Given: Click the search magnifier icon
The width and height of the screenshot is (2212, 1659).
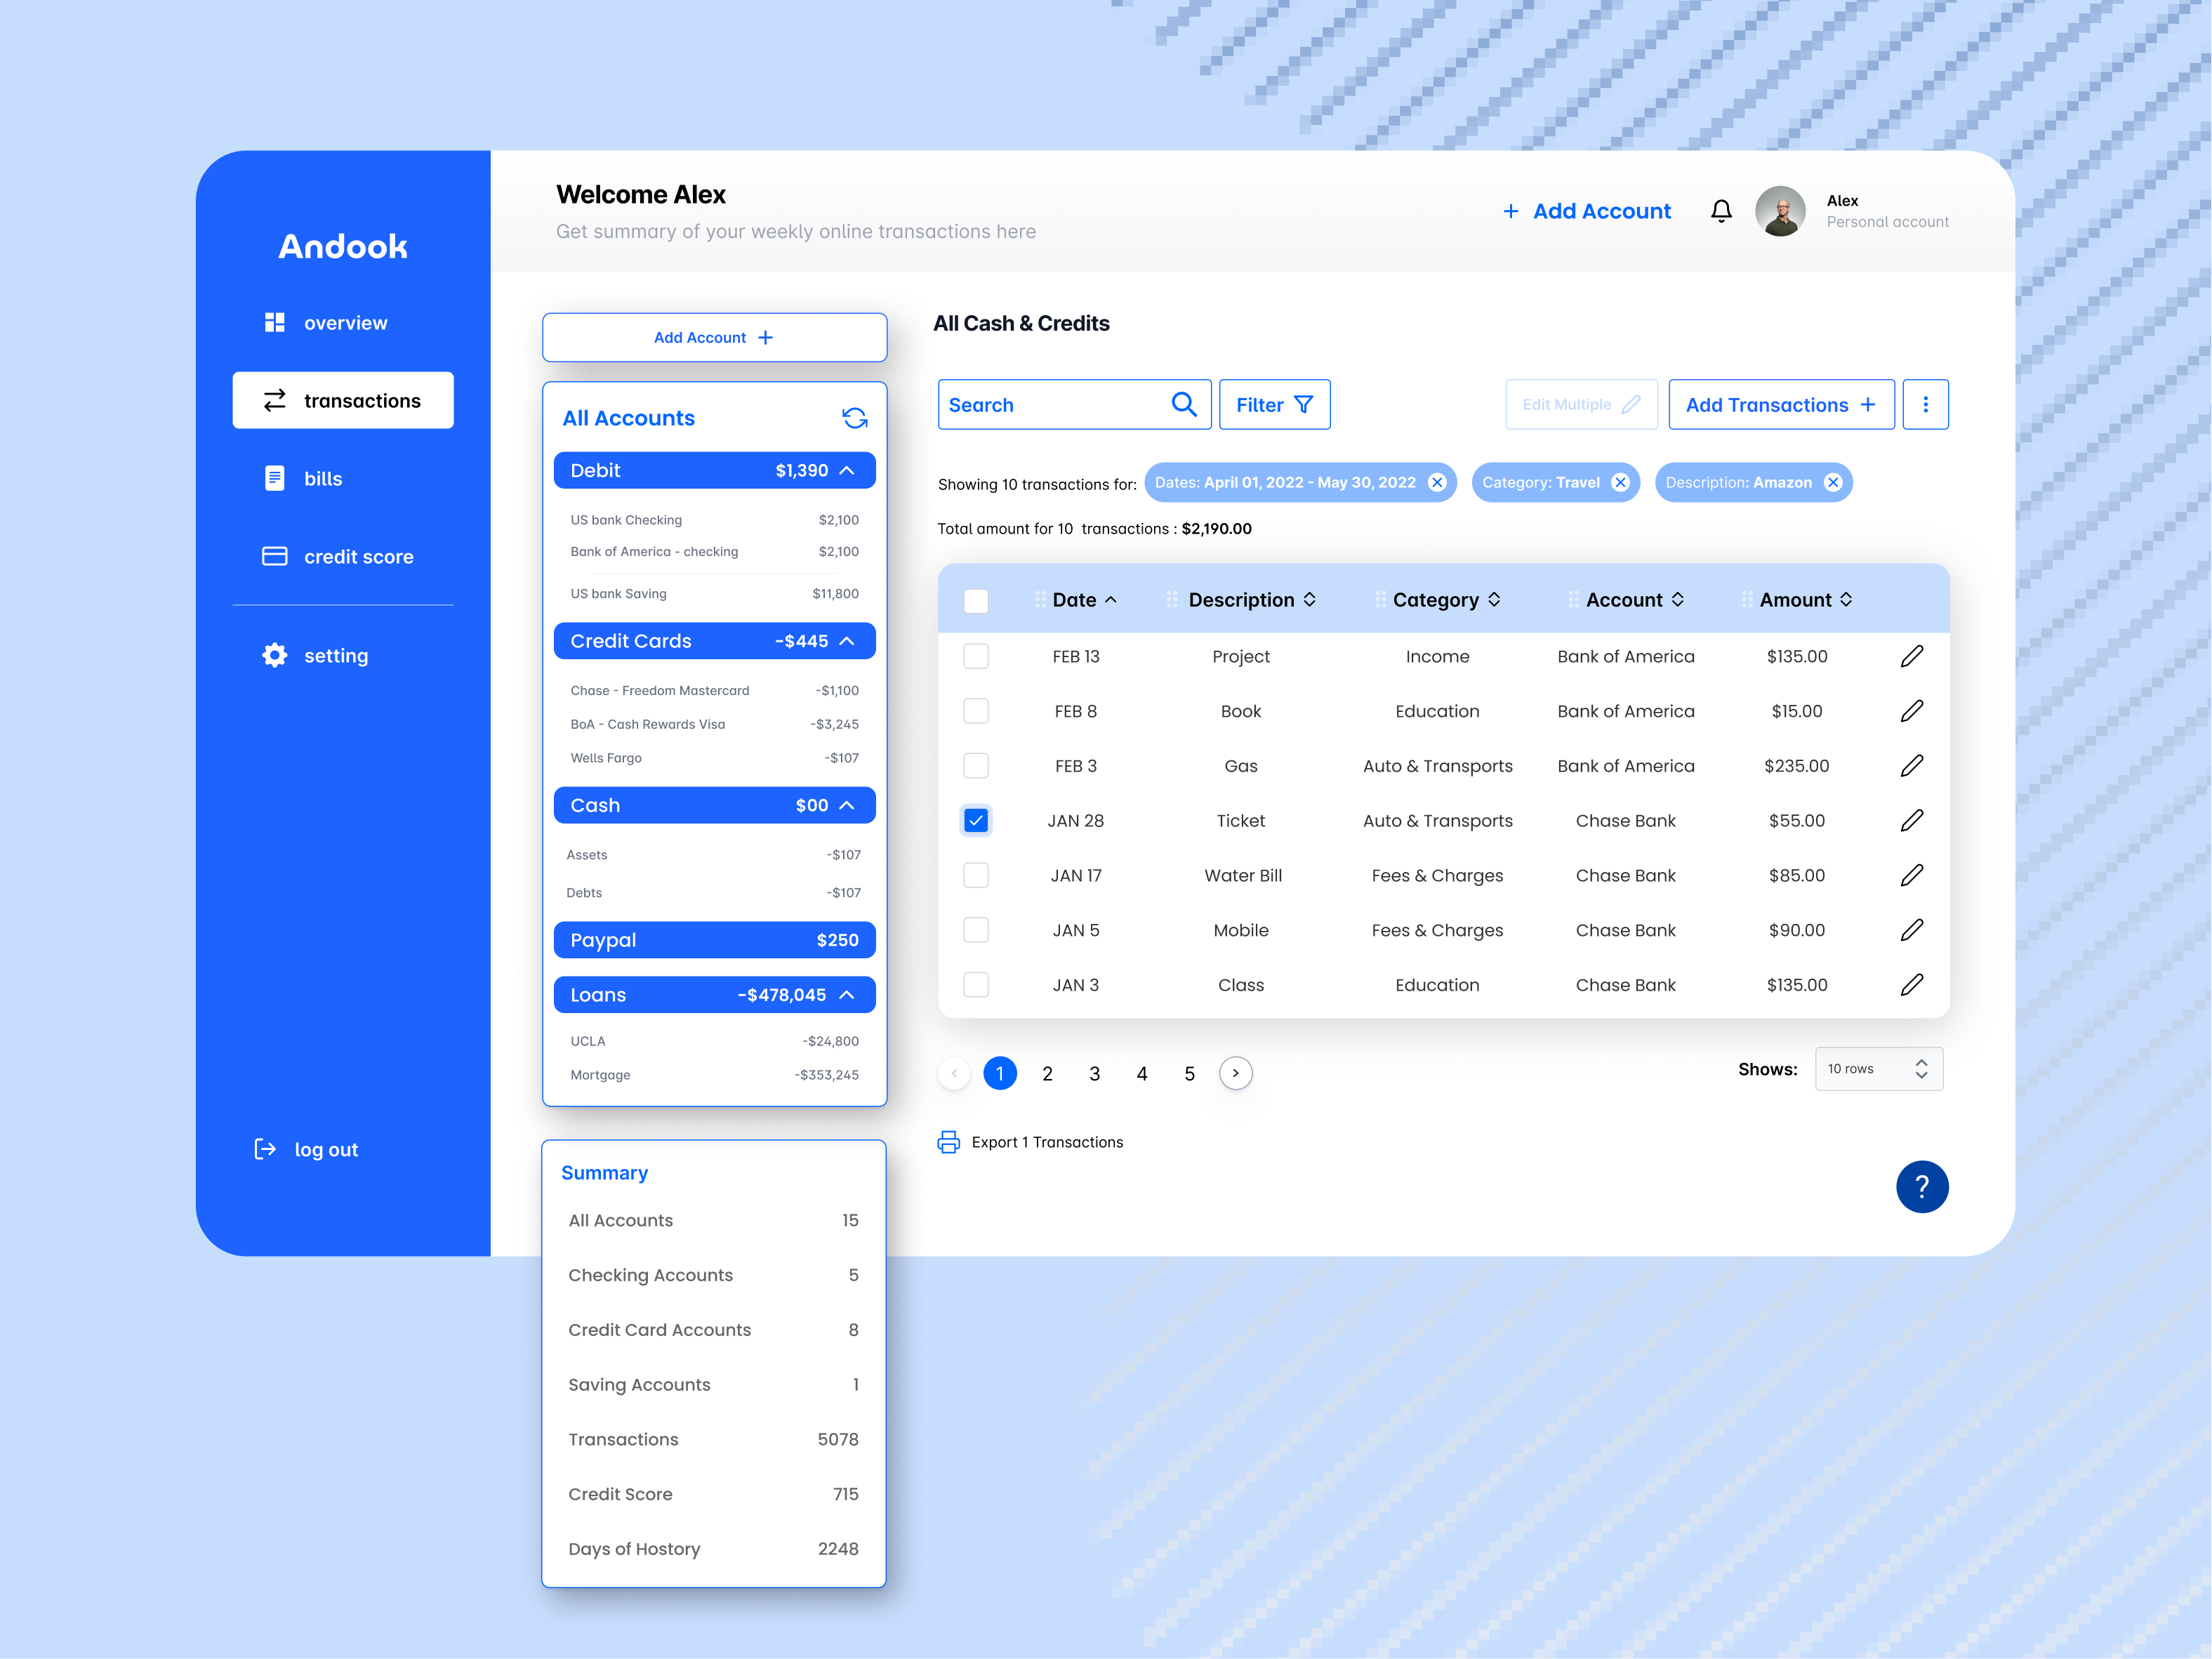Looking at the screenshot, I should pos(1184,404).
